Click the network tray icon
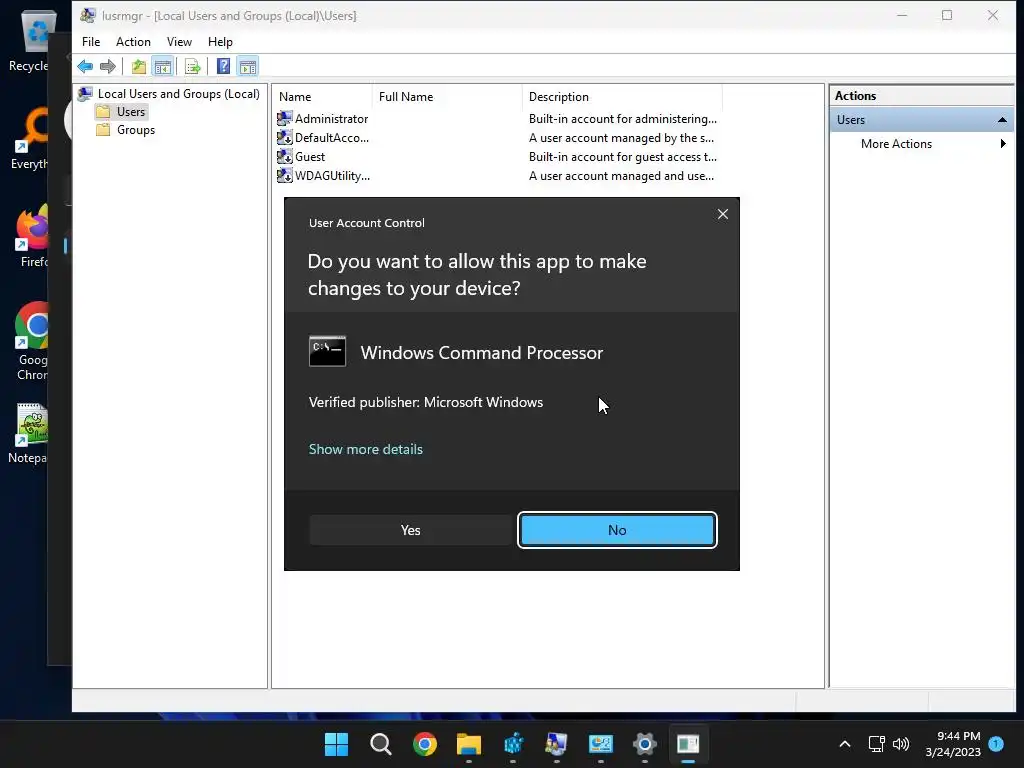Screen dimensions: 1024x768 (876, 744)
